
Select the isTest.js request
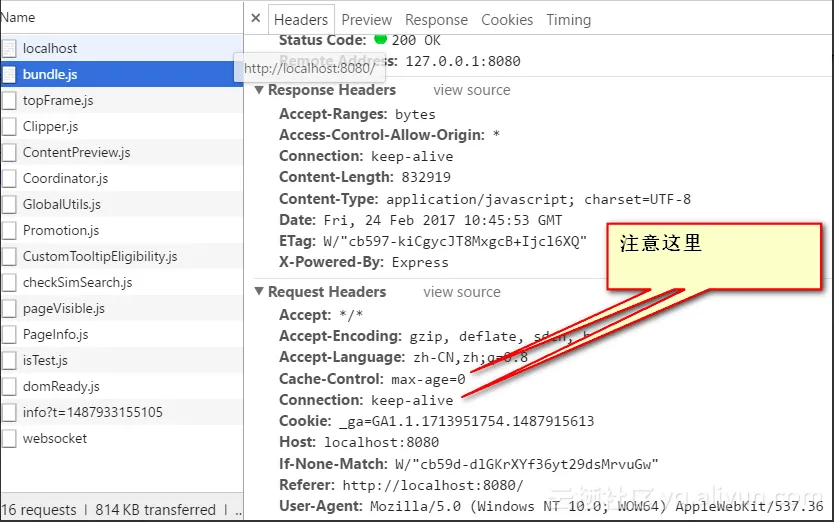pyautogui.click(x=122, y=361)
